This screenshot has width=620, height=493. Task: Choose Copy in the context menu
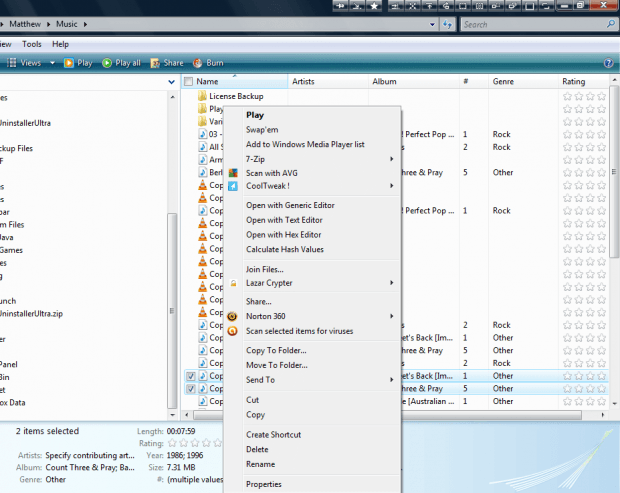click(255, 414)
